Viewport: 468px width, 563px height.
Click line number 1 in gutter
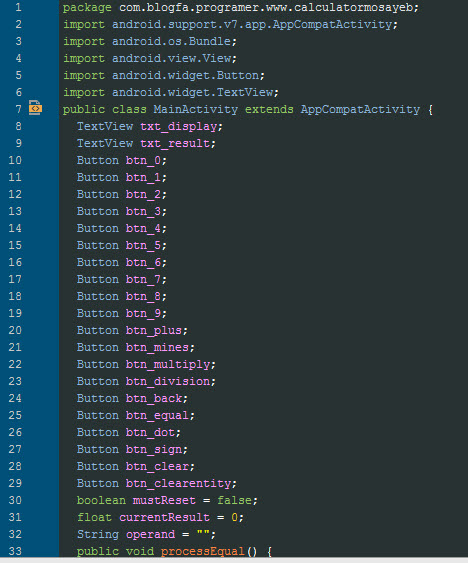[18, 7]
